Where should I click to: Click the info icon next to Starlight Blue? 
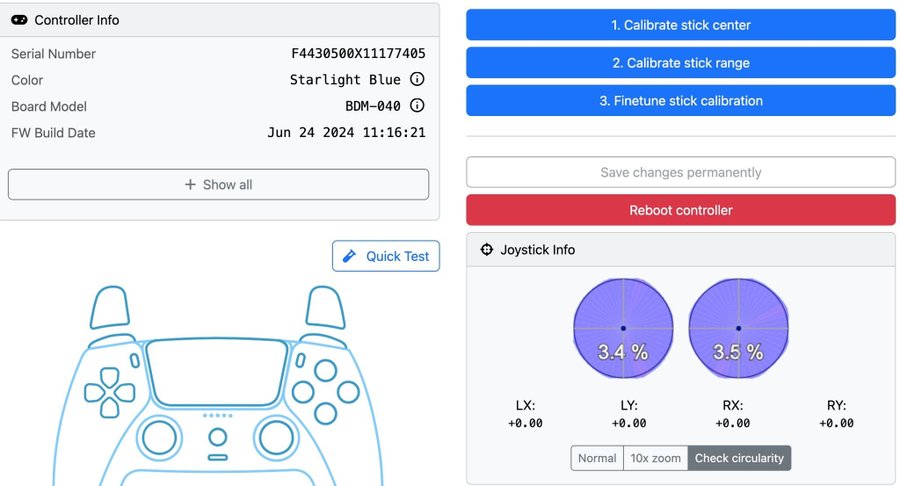(418, 80)
